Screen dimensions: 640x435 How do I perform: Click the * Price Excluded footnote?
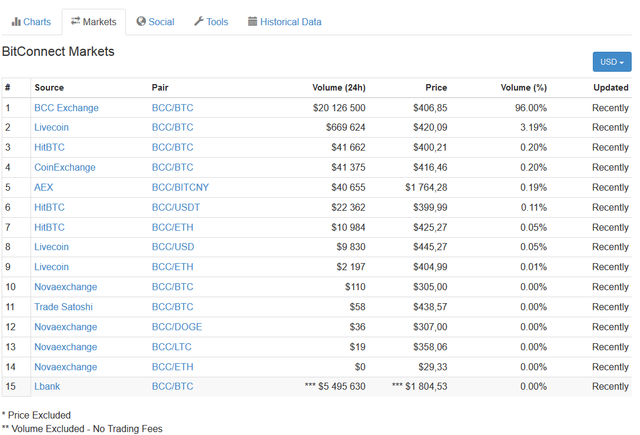pos(36,415)
